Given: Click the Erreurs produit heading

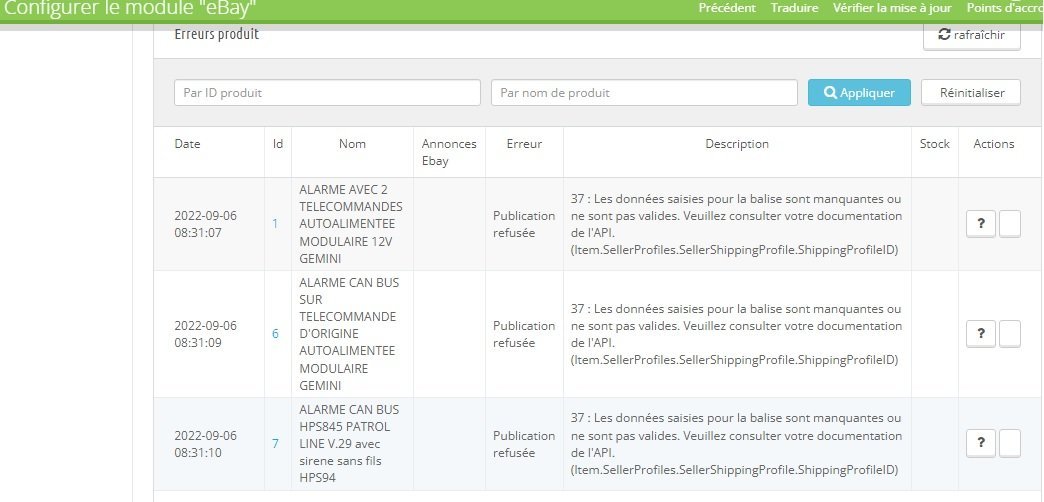Looking at the screenshot, I should click(x=216, y=34).
